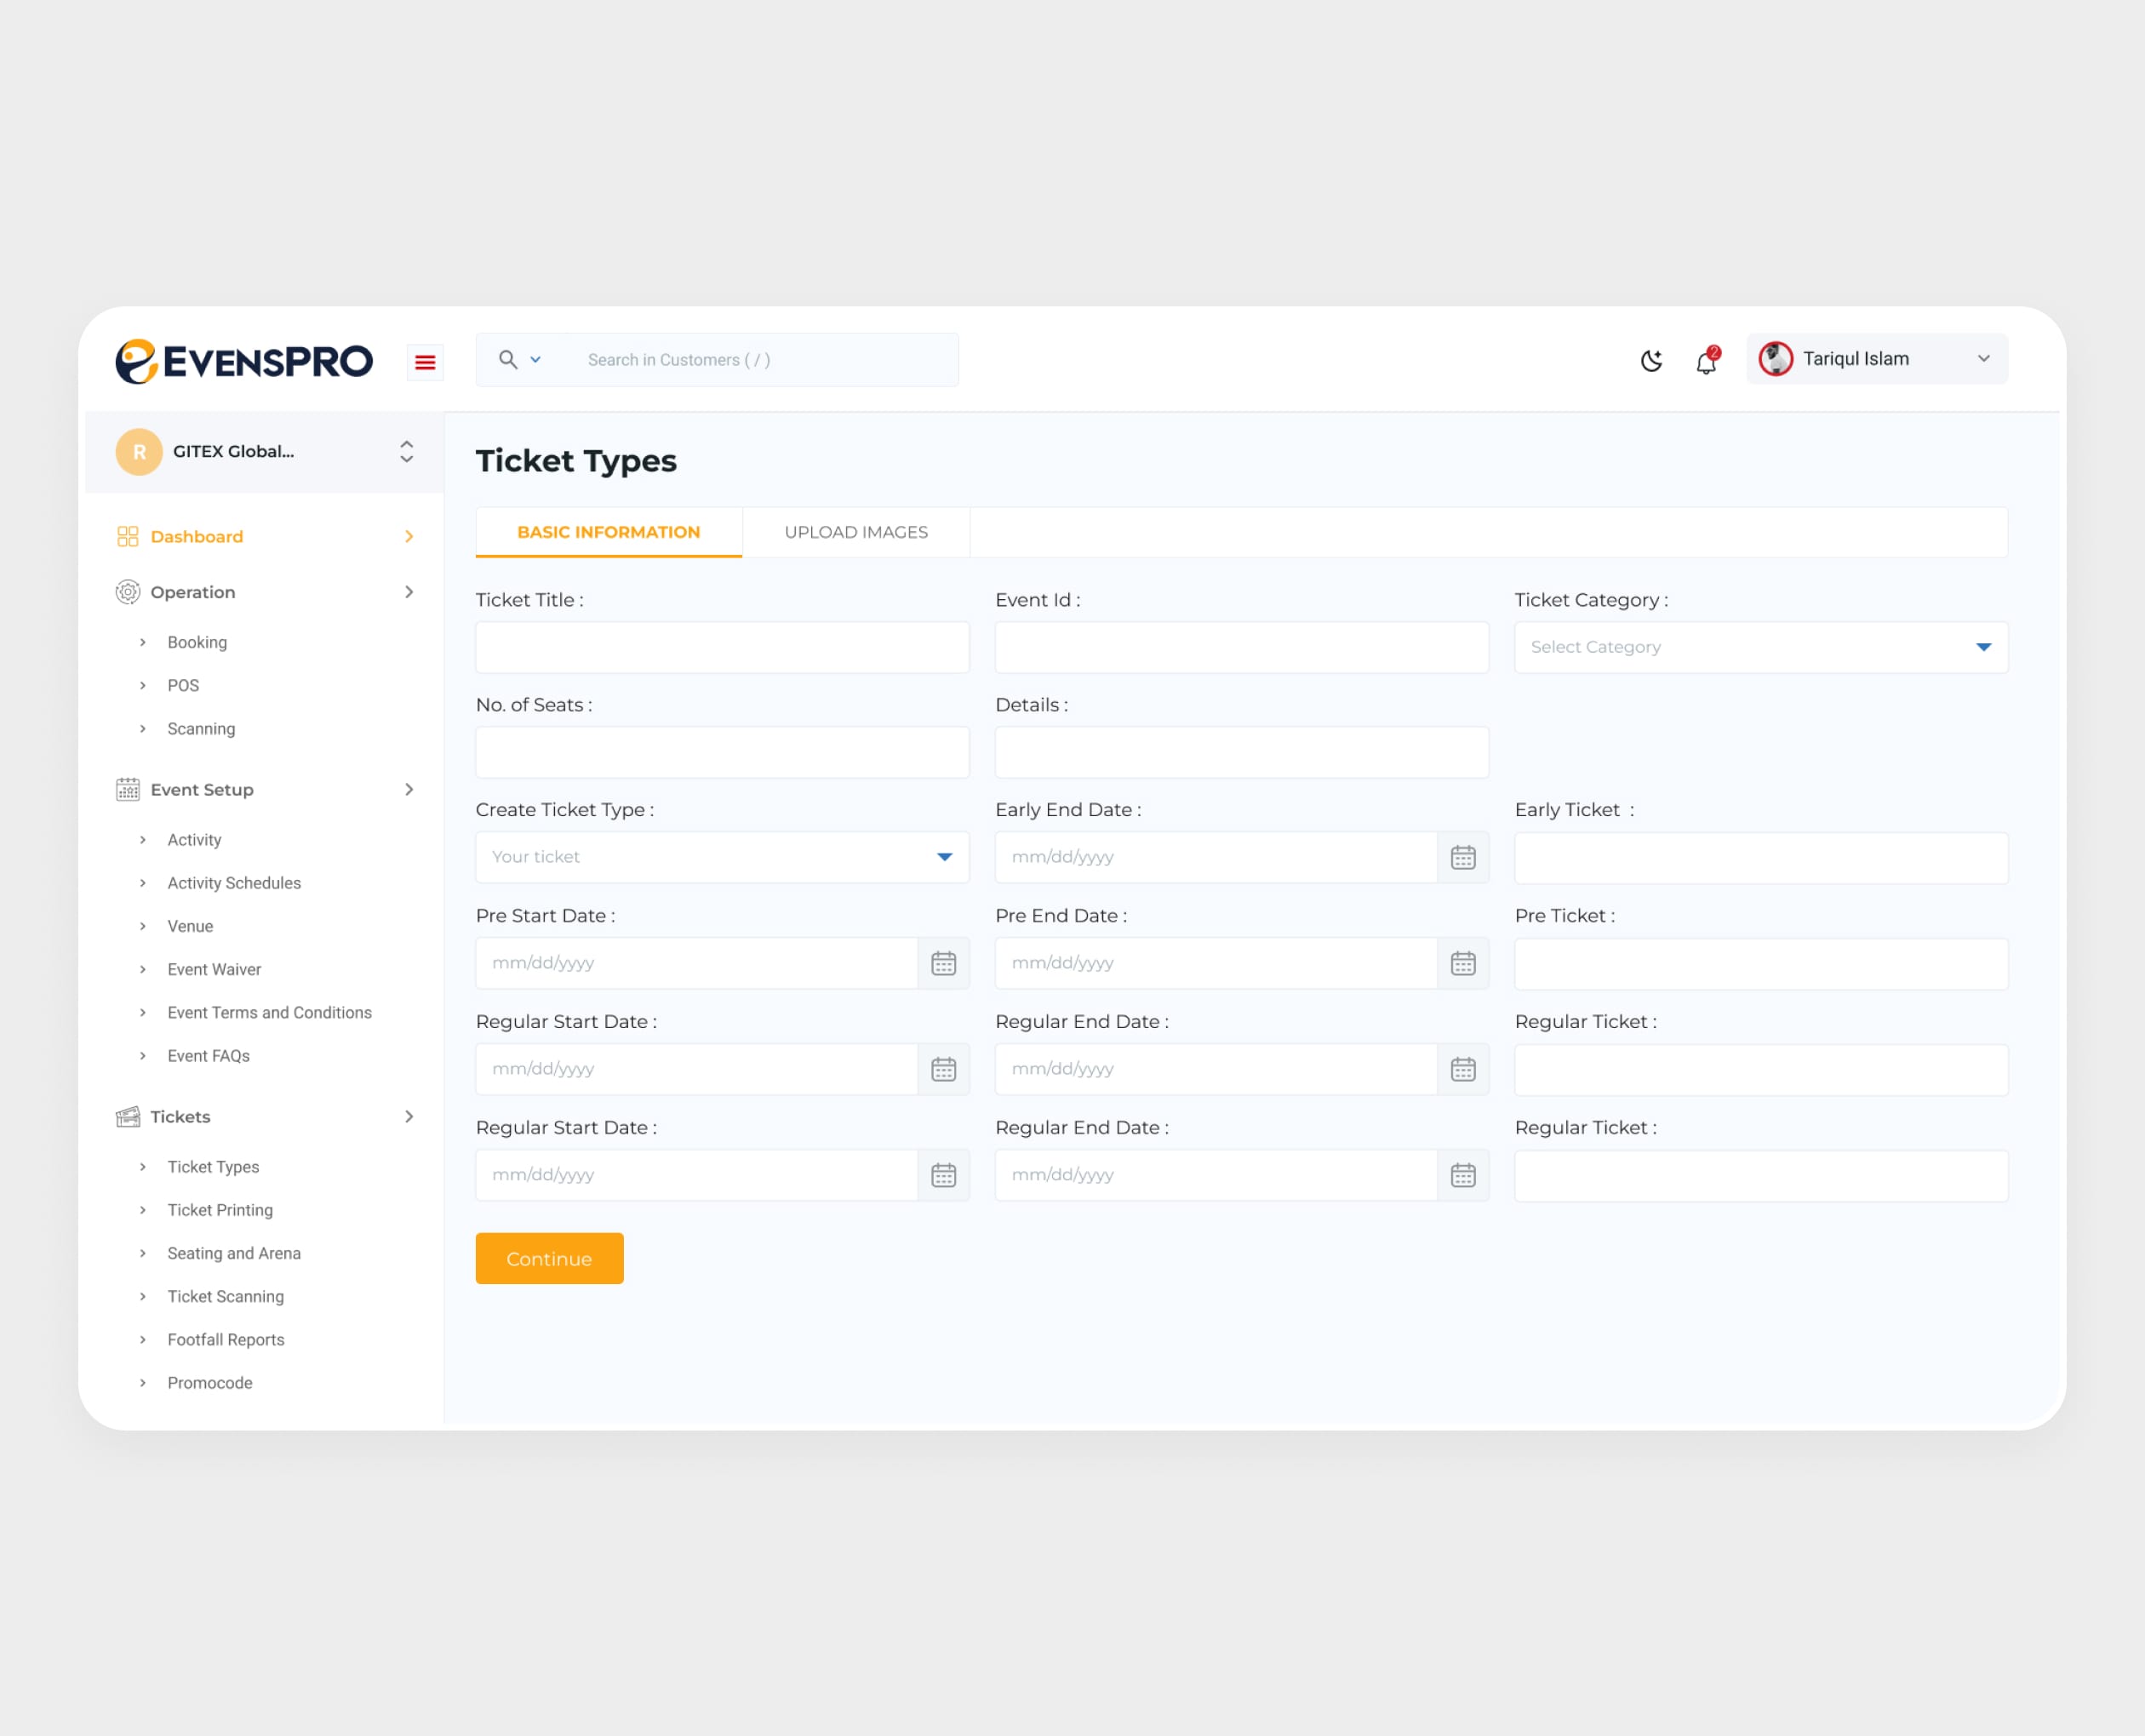
Task: Select the Basic Information tab
Action: tap(608, 532)
